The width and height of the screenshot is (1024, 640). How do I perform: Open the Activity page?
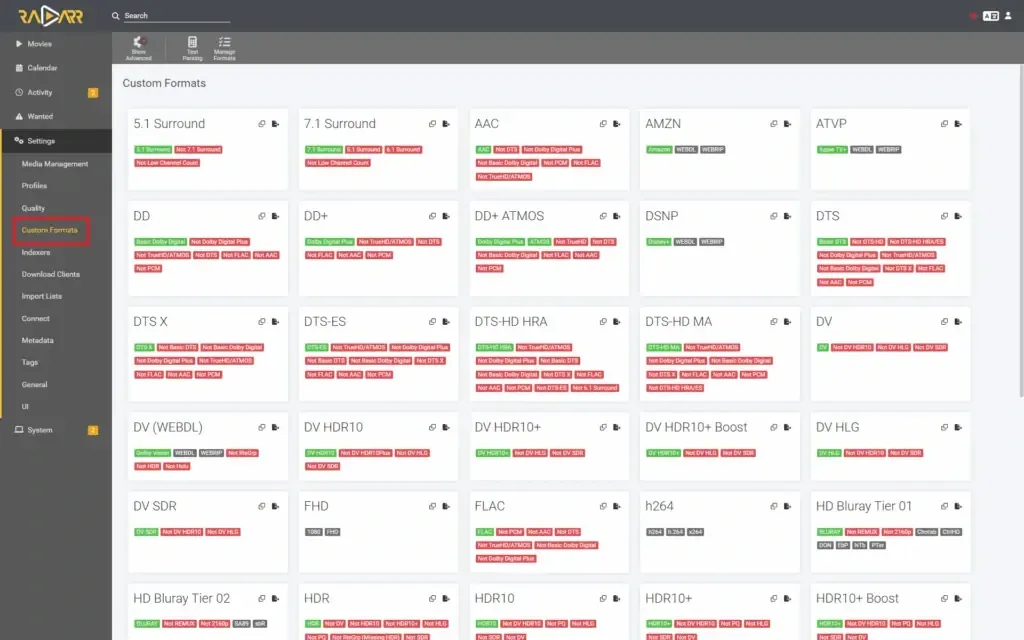[x=40, y=92]
